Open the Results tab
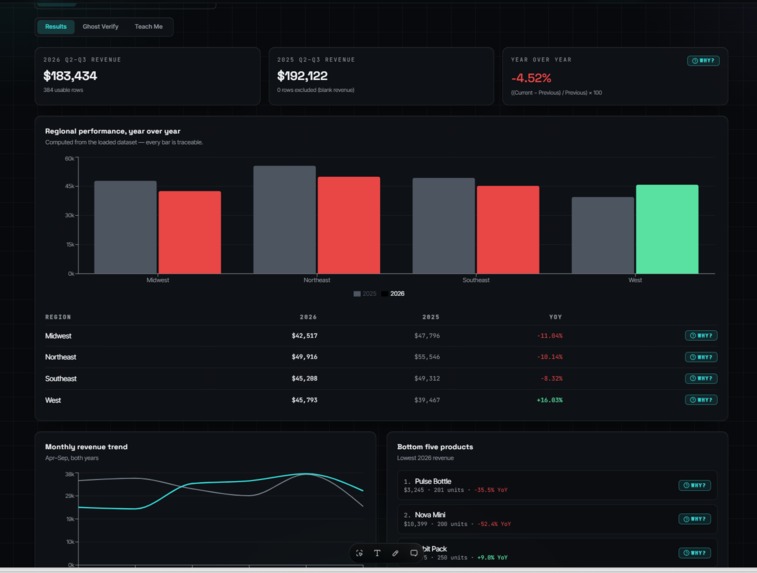 point(56,27)
